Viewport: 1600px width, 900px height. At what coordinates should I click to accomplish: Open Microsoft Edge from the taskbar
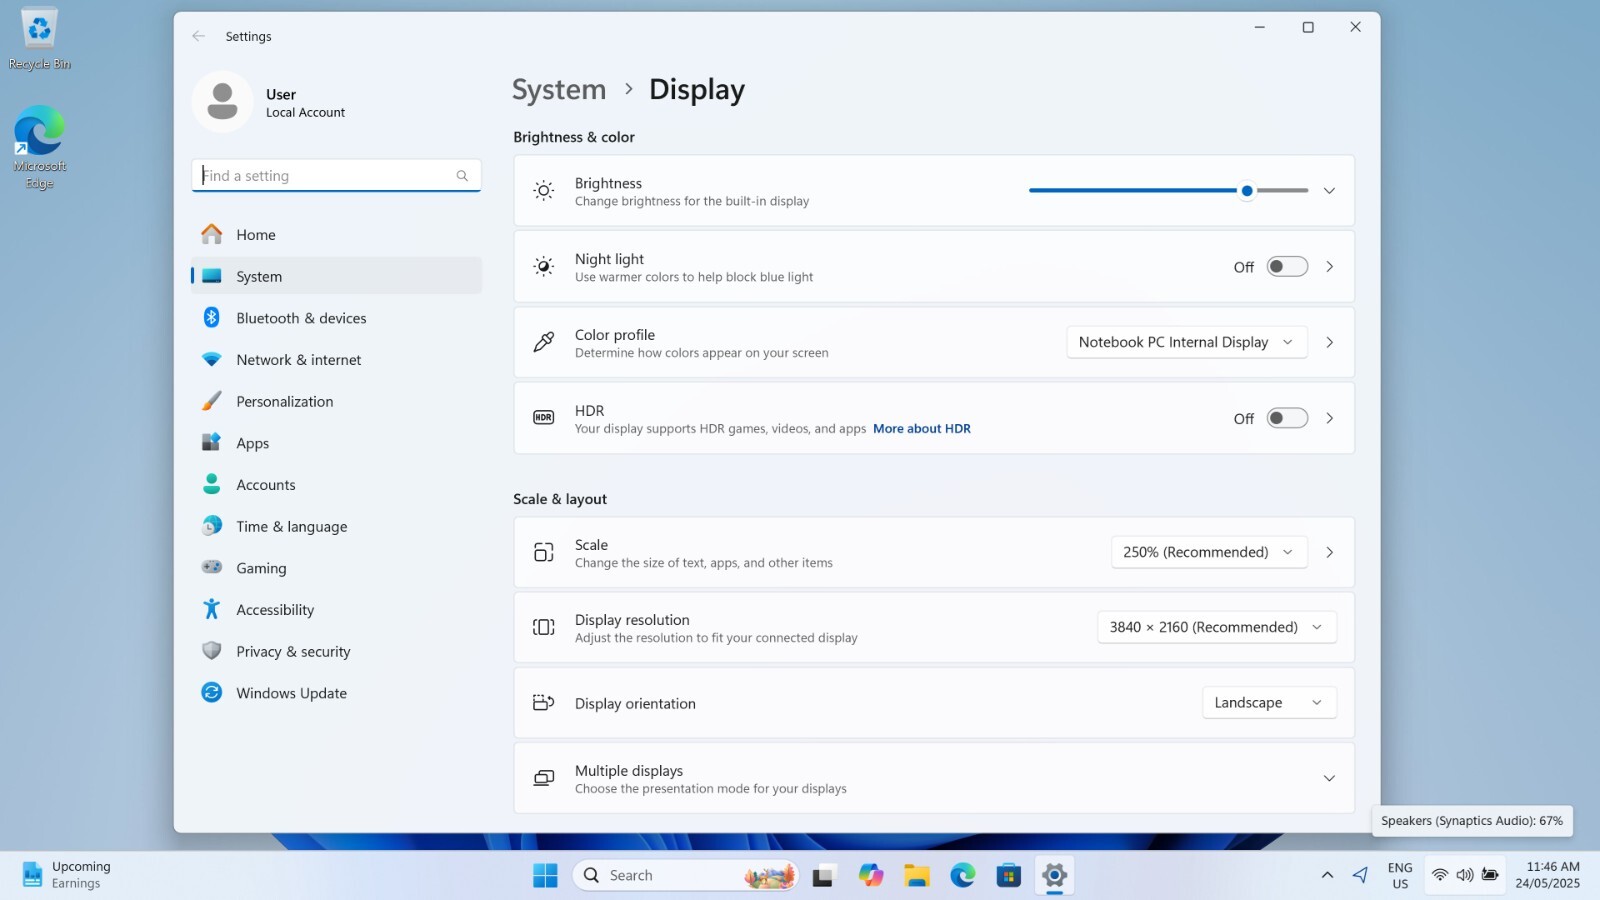point(962,876)
